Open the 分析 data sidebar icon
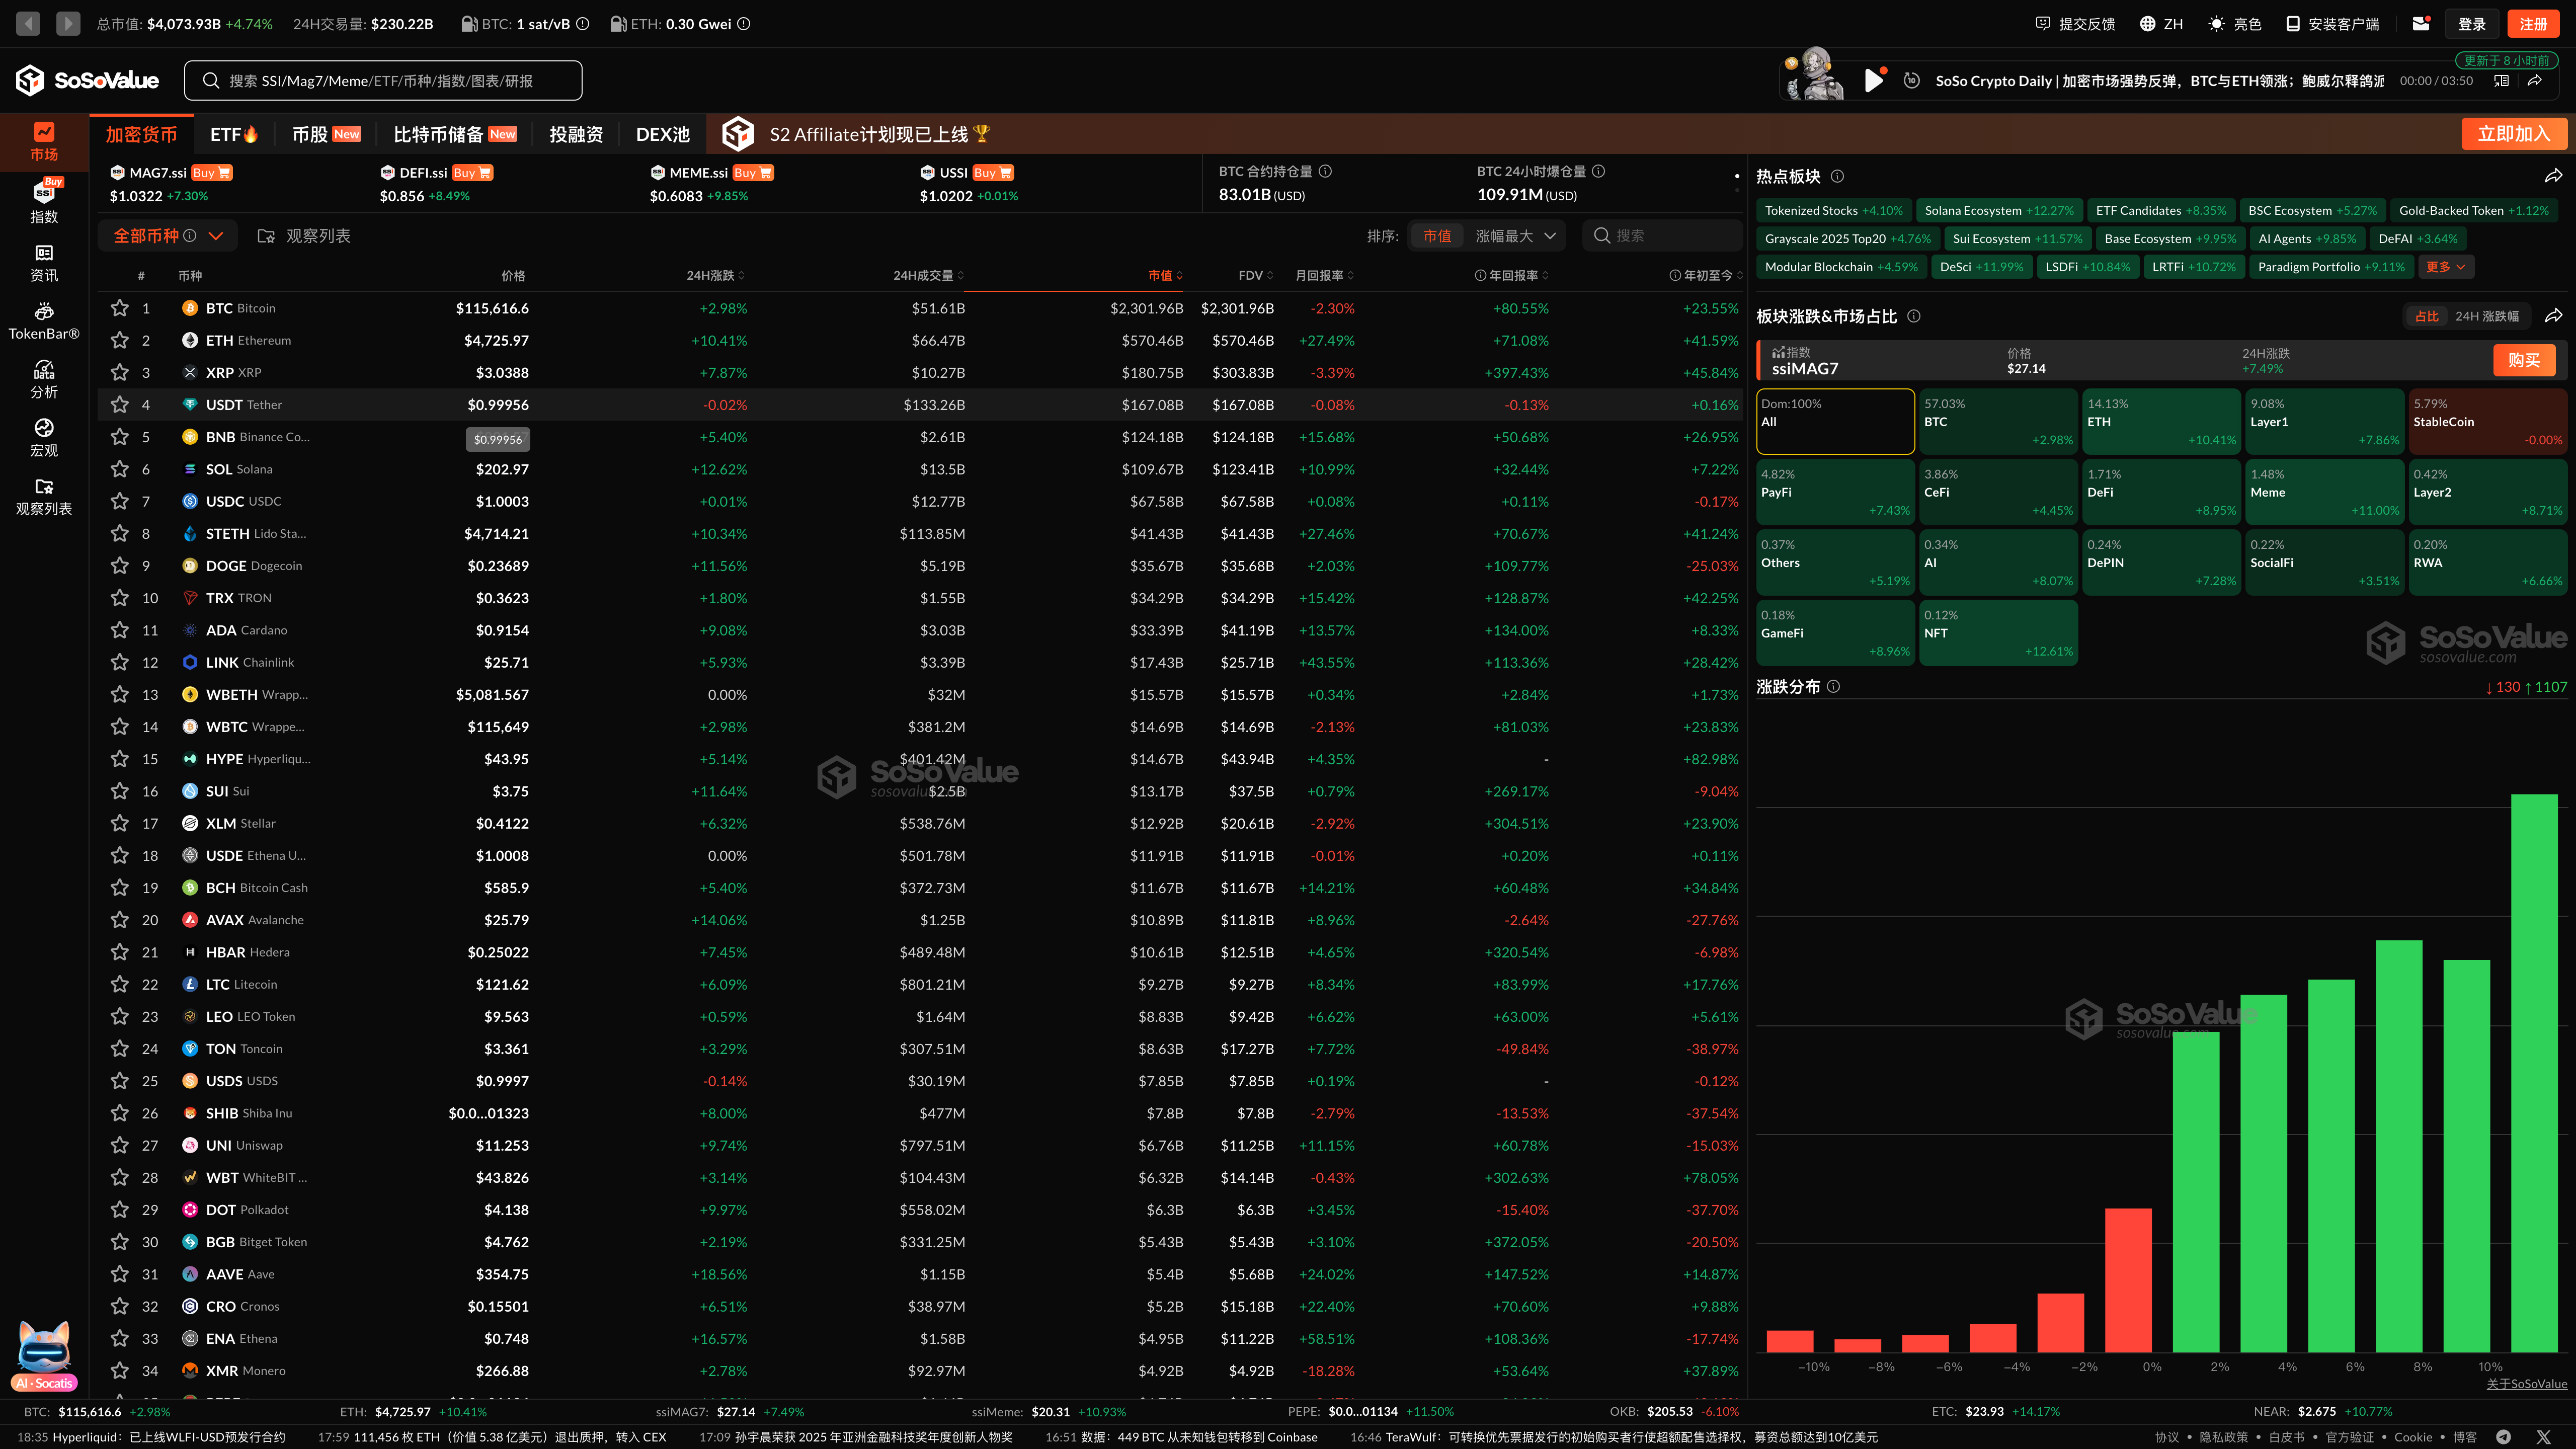The image size is (2576, 1449). tap(44, 379)
